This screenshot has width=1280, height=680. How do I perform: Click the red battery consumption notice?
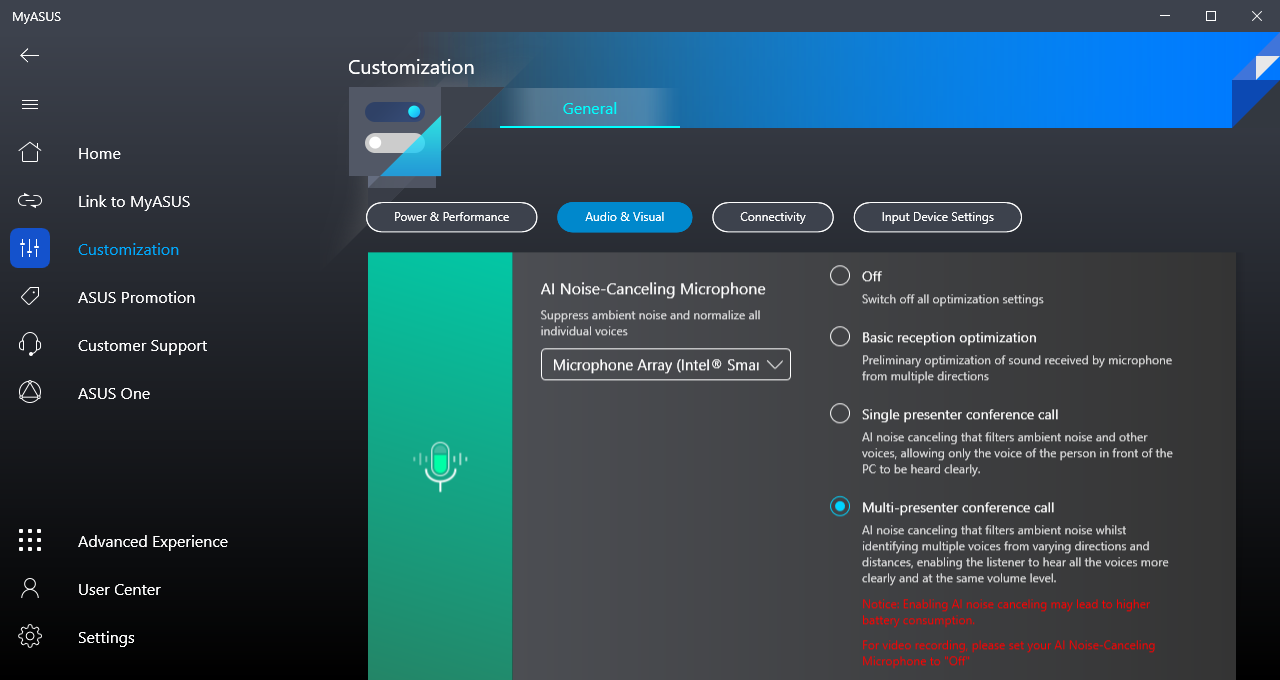click(1006, 612)
